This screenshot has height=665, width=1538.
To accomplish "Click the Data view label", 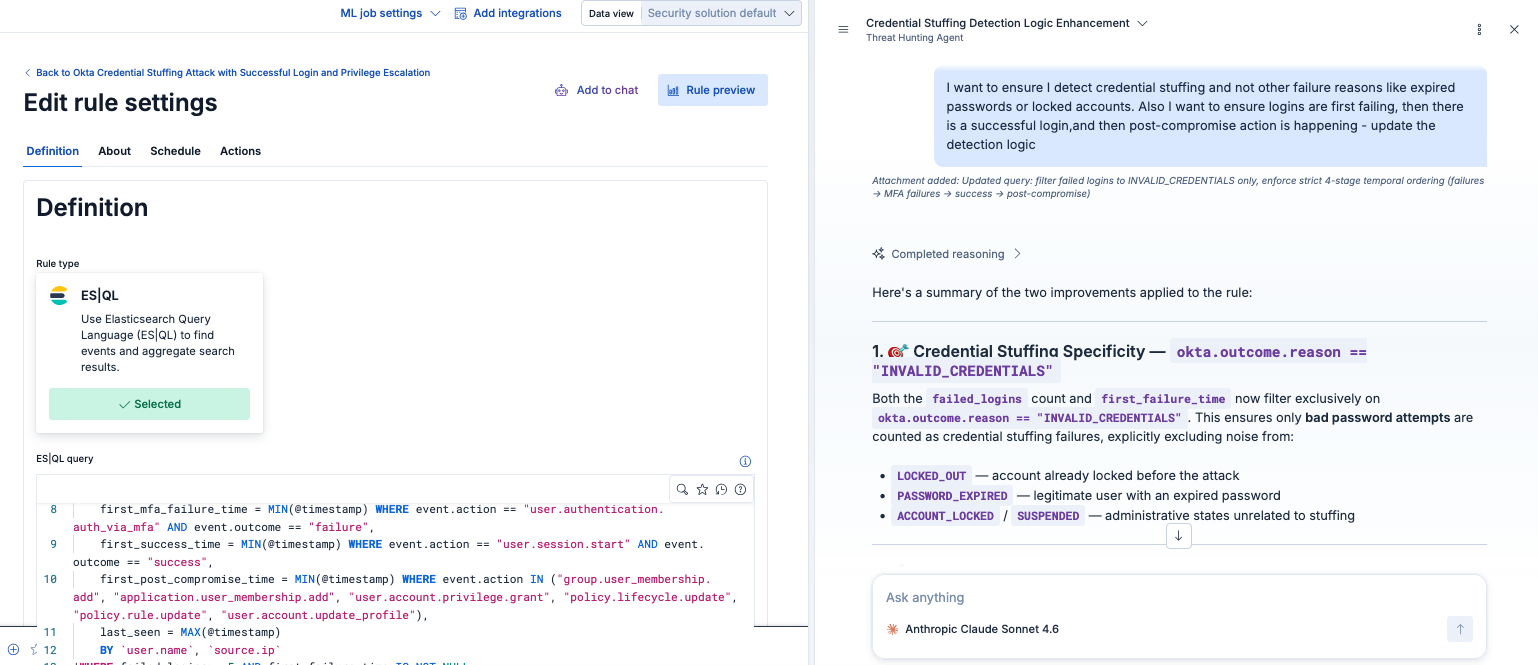I will point(611,13).
